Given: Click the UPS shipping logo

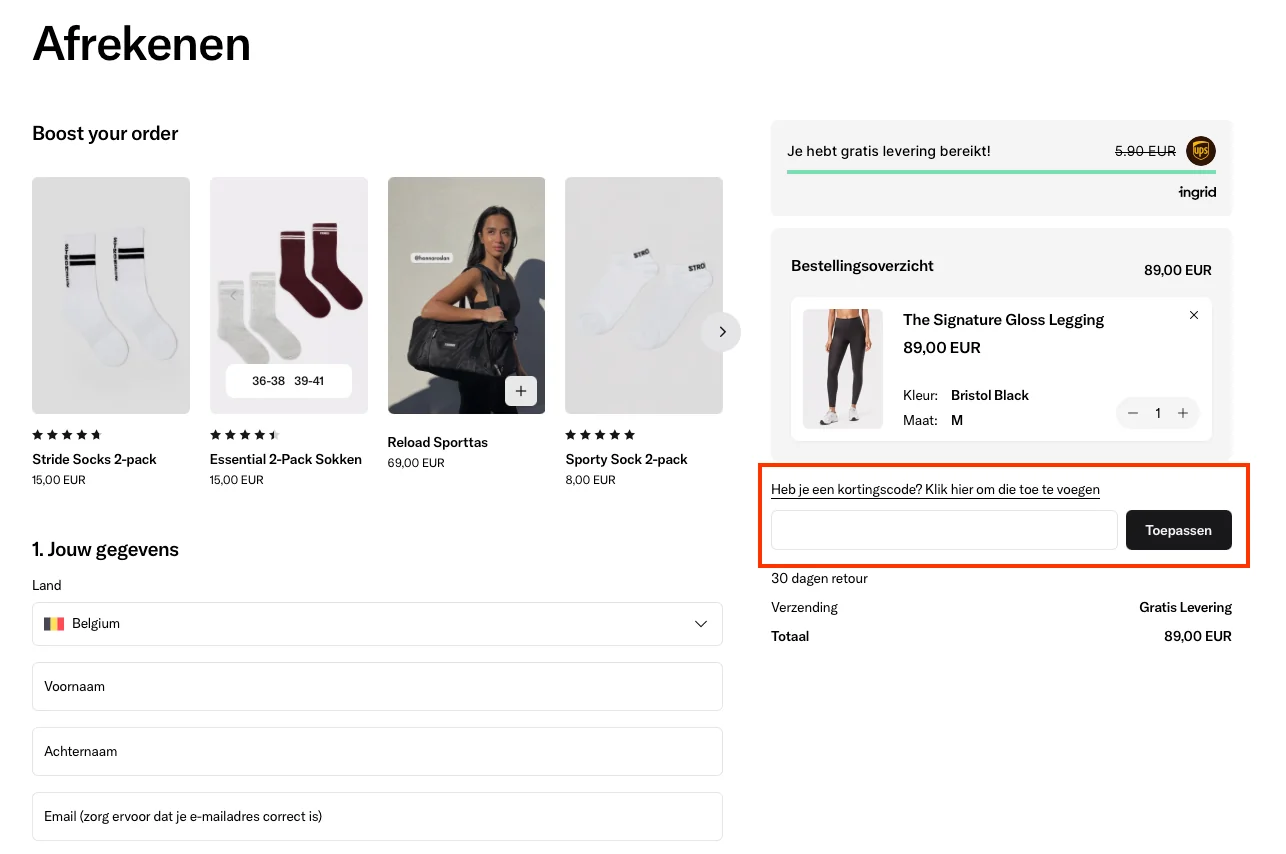Looking at the screenshot, I should (1201, 151).
